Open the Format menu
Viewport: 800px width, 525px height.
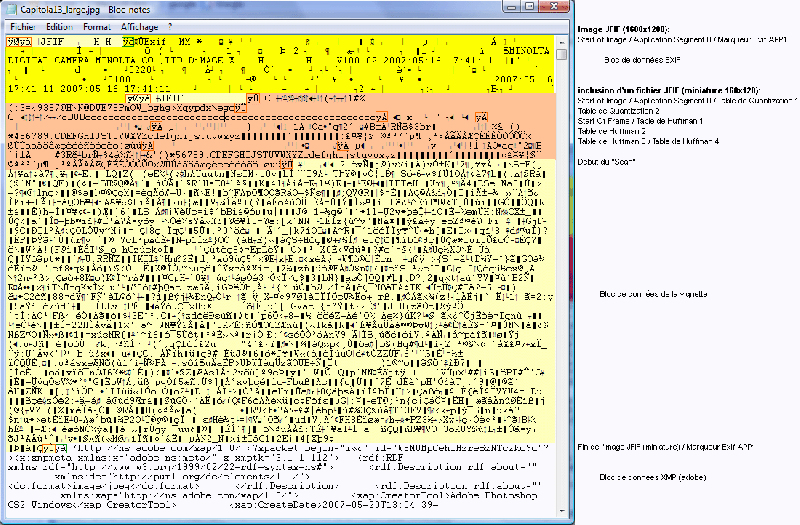point(97,27)
